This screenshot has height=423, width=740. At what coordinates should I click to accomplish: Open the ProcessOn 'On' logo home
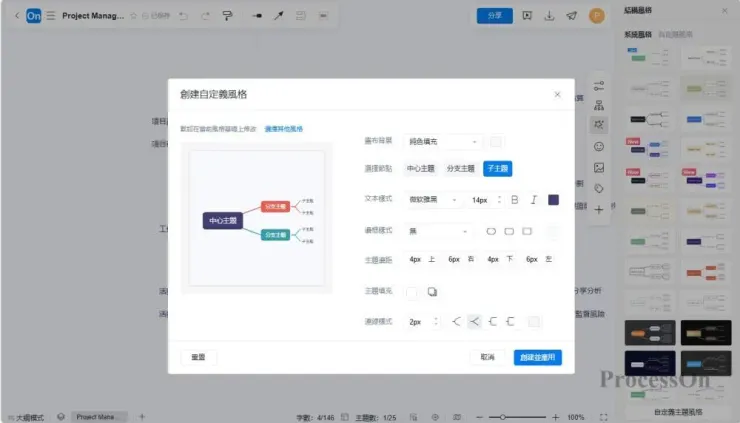[x=34, y=16]
